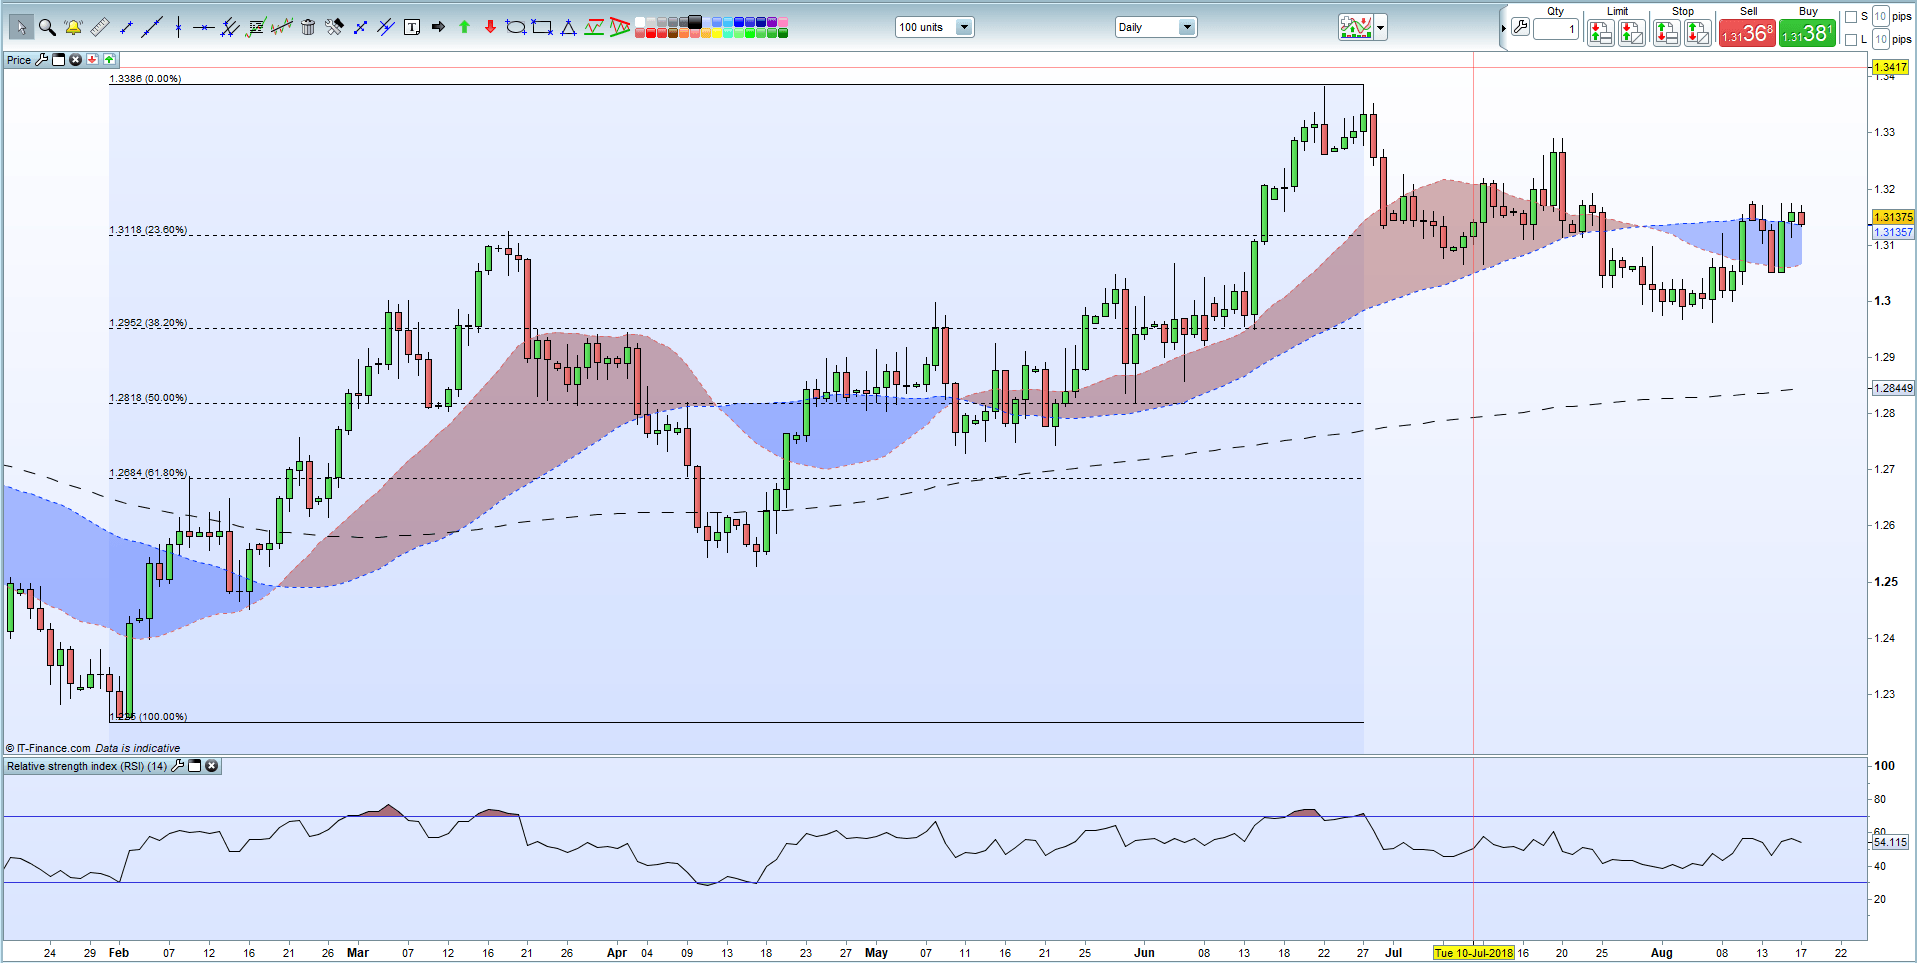The height and width of the screenshot is (963, 1917).
Task: Click the Relative strength index (RSI) title
Action: click(x=87, y=766)
